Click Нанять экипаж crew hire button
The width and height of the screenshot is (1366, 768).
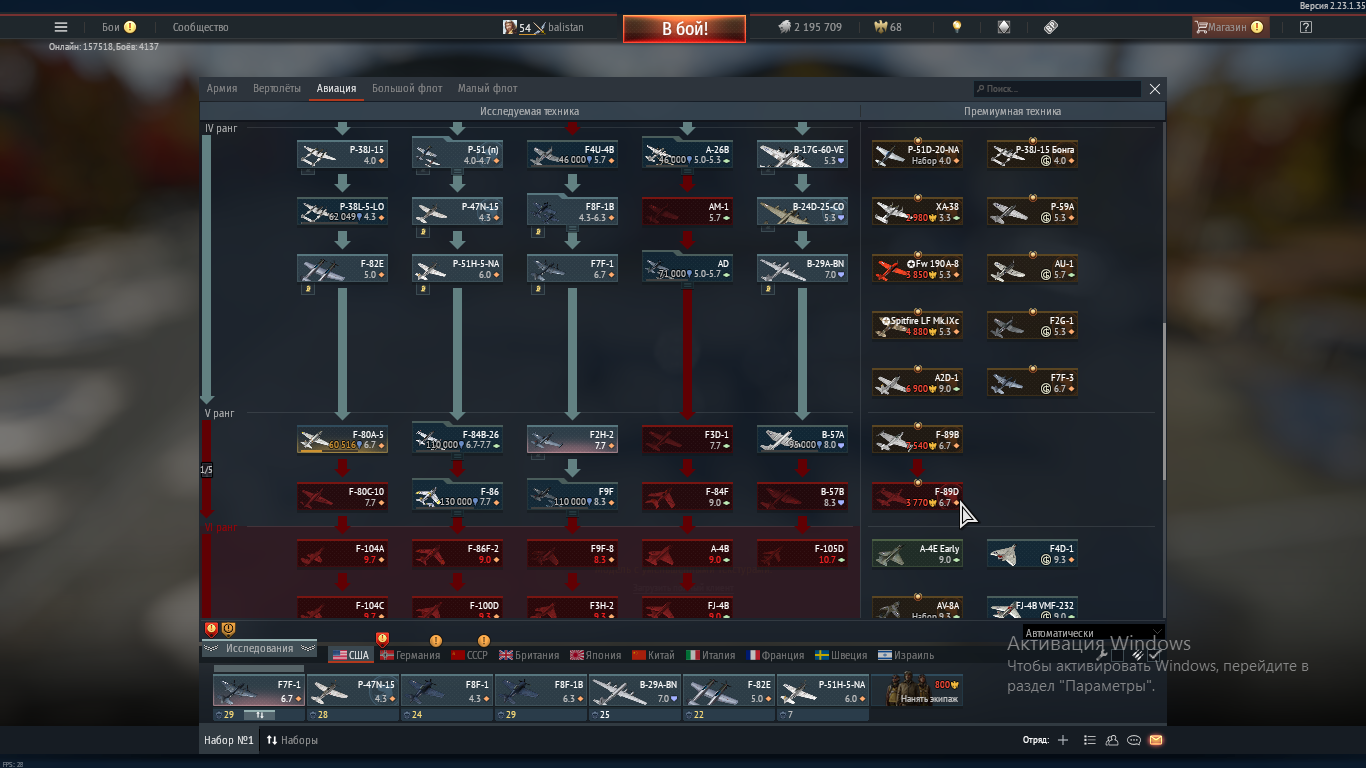pos(917,691)
